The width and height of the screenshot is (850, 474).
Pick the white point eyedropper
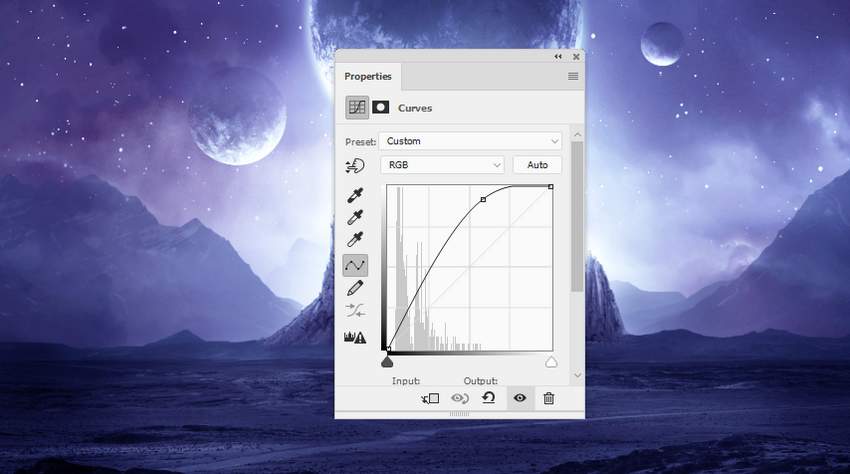pos(355,239)
